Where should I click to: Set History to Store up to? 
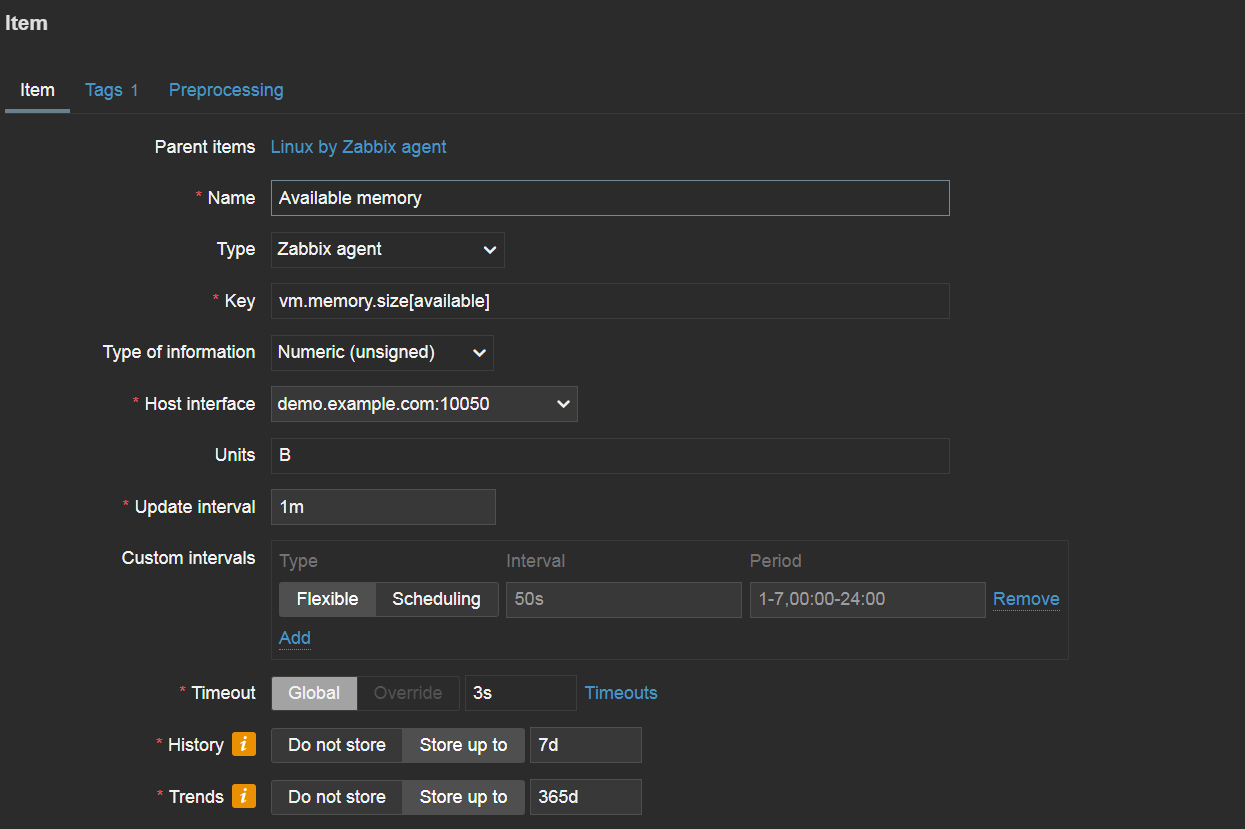click(463, 745)
